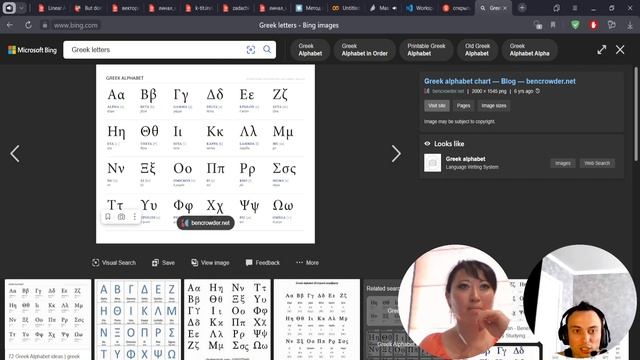Click the muted speaker icon on the Mac tab

394,8
